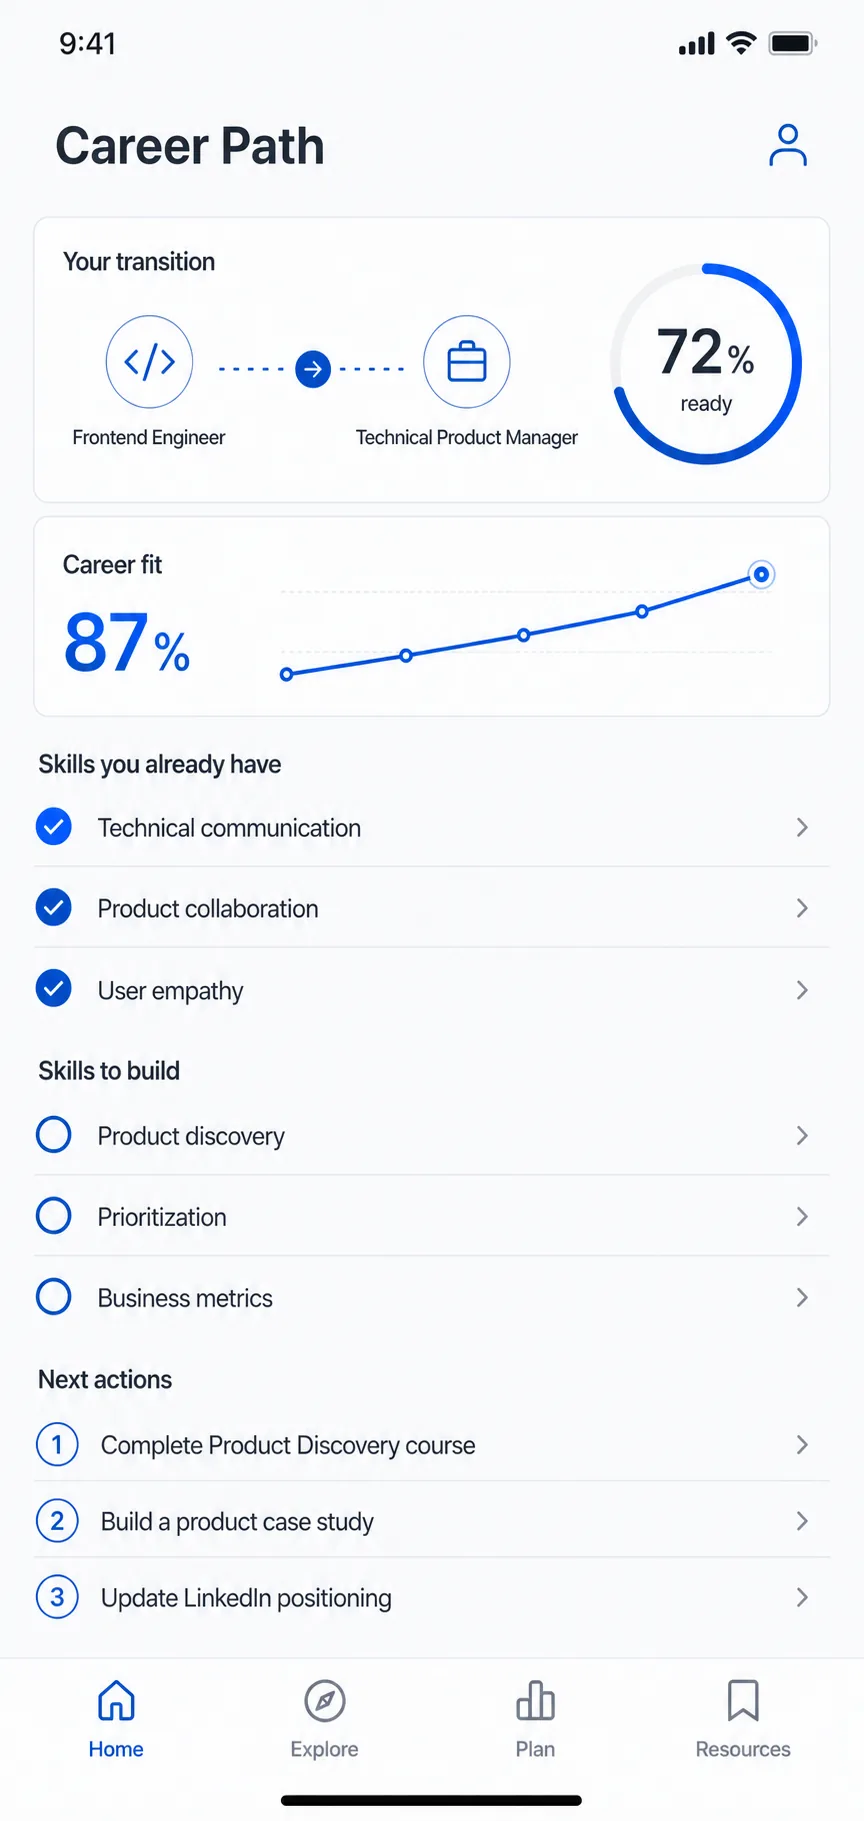Expand the User empathy row chevron
This screenshot has width=864, height=1821.
[x=802, y=990]
